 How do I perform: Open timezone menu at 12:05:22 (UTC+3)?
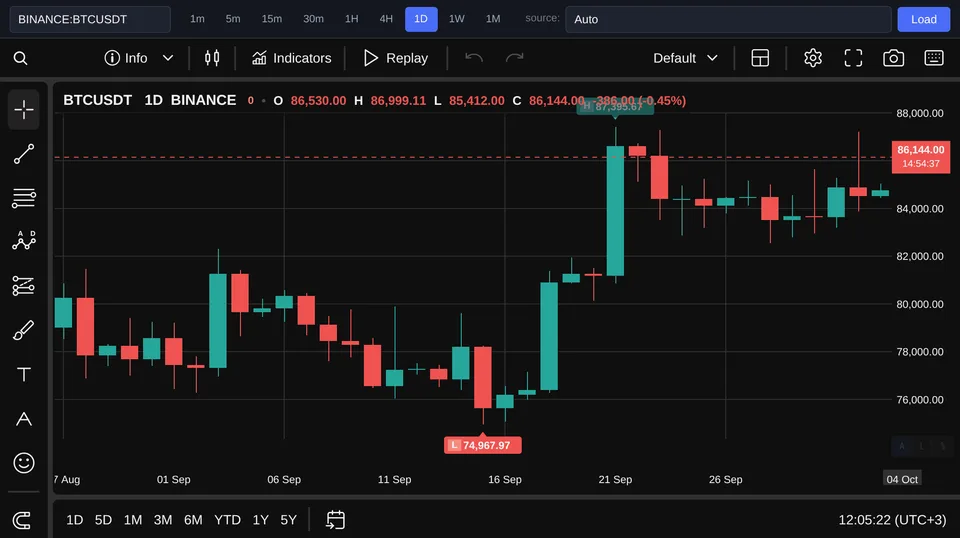click(892, 520)
